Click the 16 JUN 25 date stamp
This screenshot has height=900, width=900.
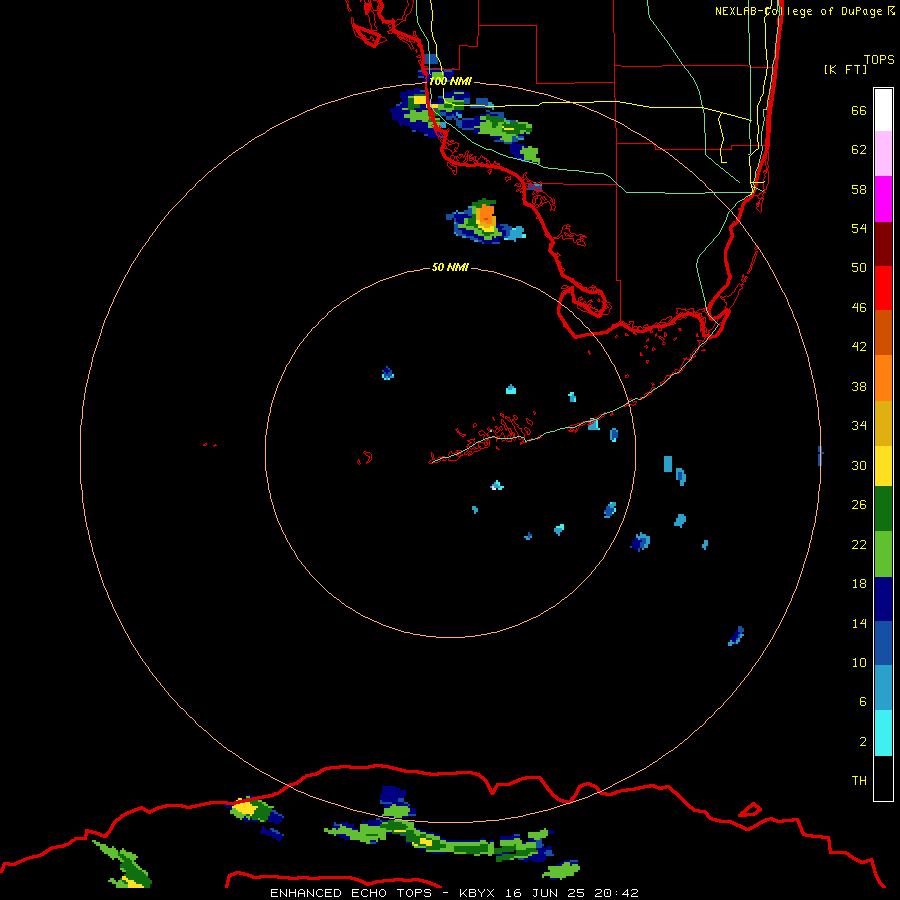pos(546,893)
